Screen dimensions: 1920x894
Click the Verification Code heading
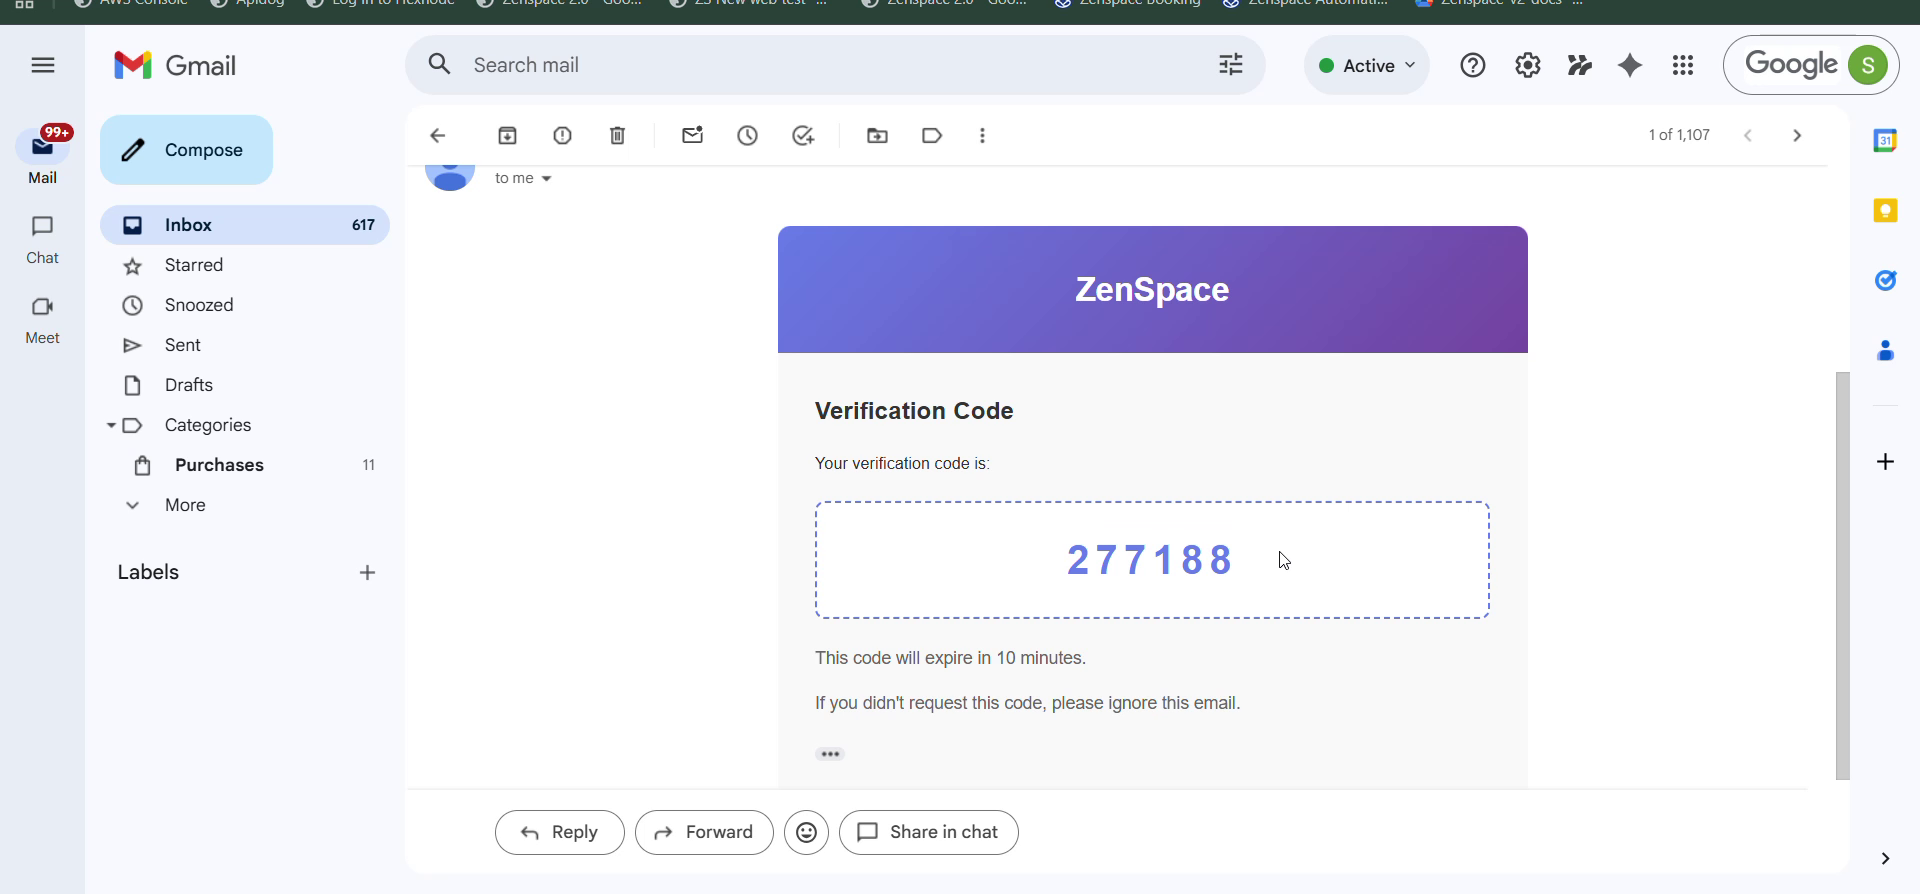click(x=914, y=411)
